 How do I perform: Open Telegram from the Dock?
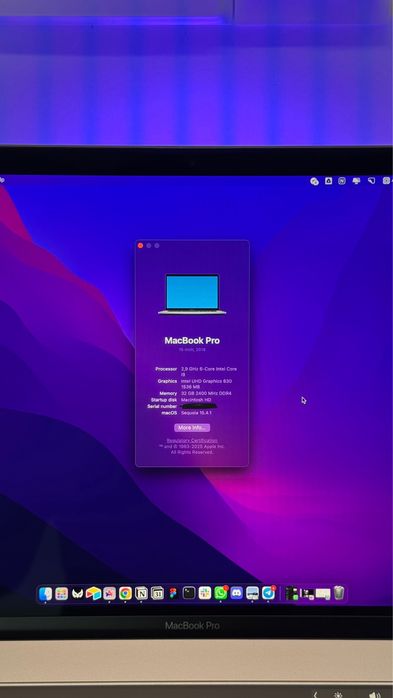[x=268, y=593]
